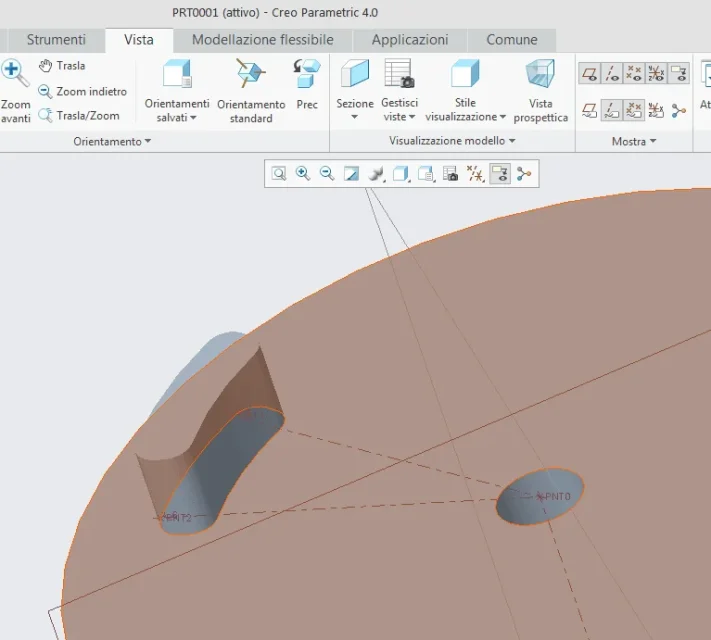
Task: Click Refit in the graphics toolbar
Action: pos(279,174)
